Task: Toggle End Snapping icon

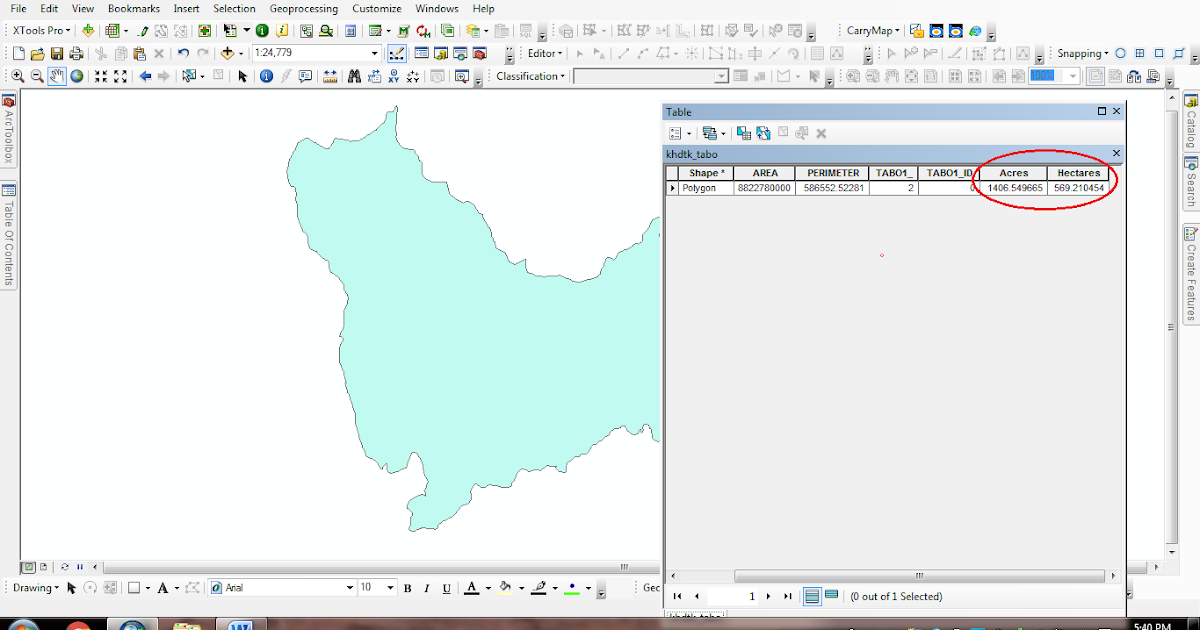Action: (x=1139, y=53)
